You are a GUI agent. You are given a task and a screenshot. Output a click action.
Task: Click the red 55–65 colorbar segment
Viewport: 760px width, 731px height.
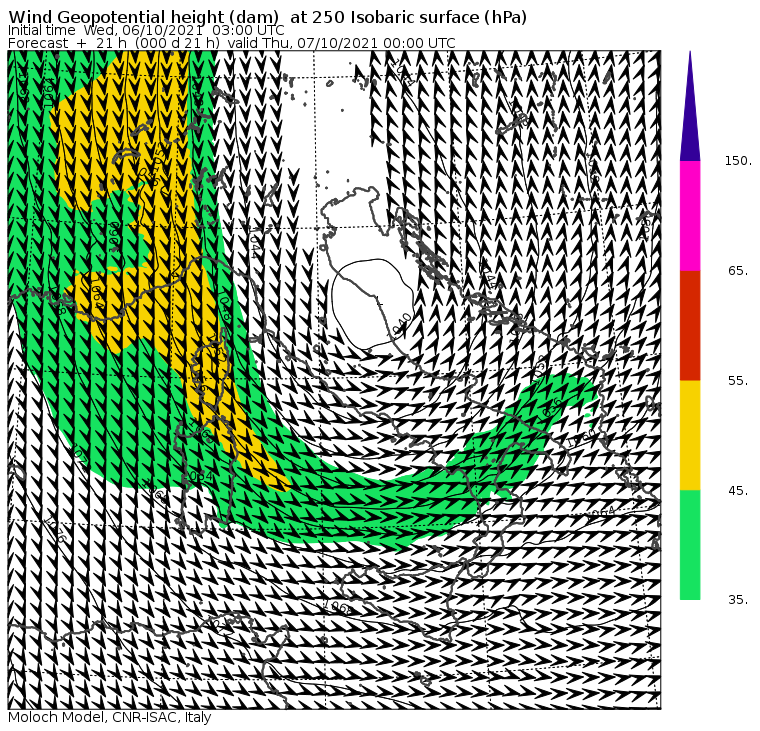click(690, 325)
